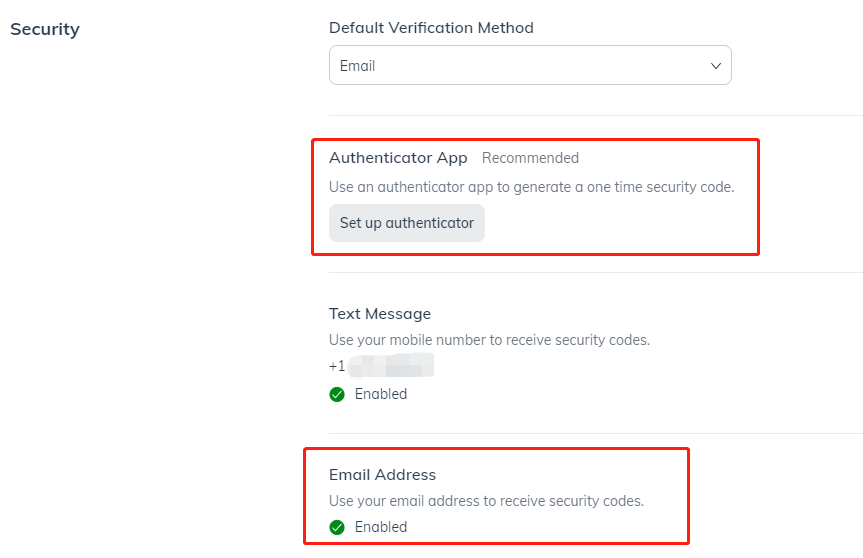Click the Recommended tag beside Authenticator App
This screenshot has width=863, height=558.
point(530,158)
